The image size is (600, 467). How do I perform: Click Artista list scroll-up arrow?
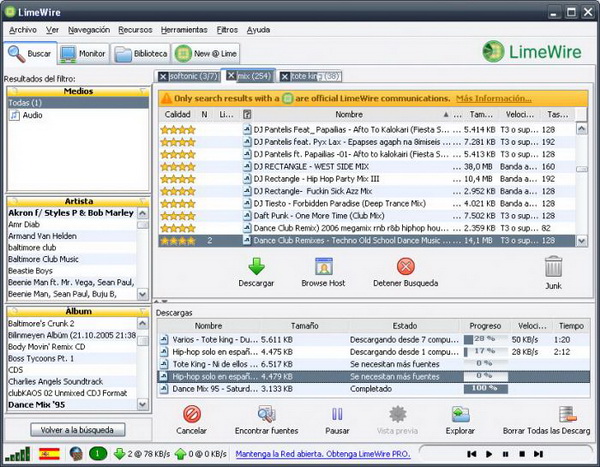(x=143, y=213)
